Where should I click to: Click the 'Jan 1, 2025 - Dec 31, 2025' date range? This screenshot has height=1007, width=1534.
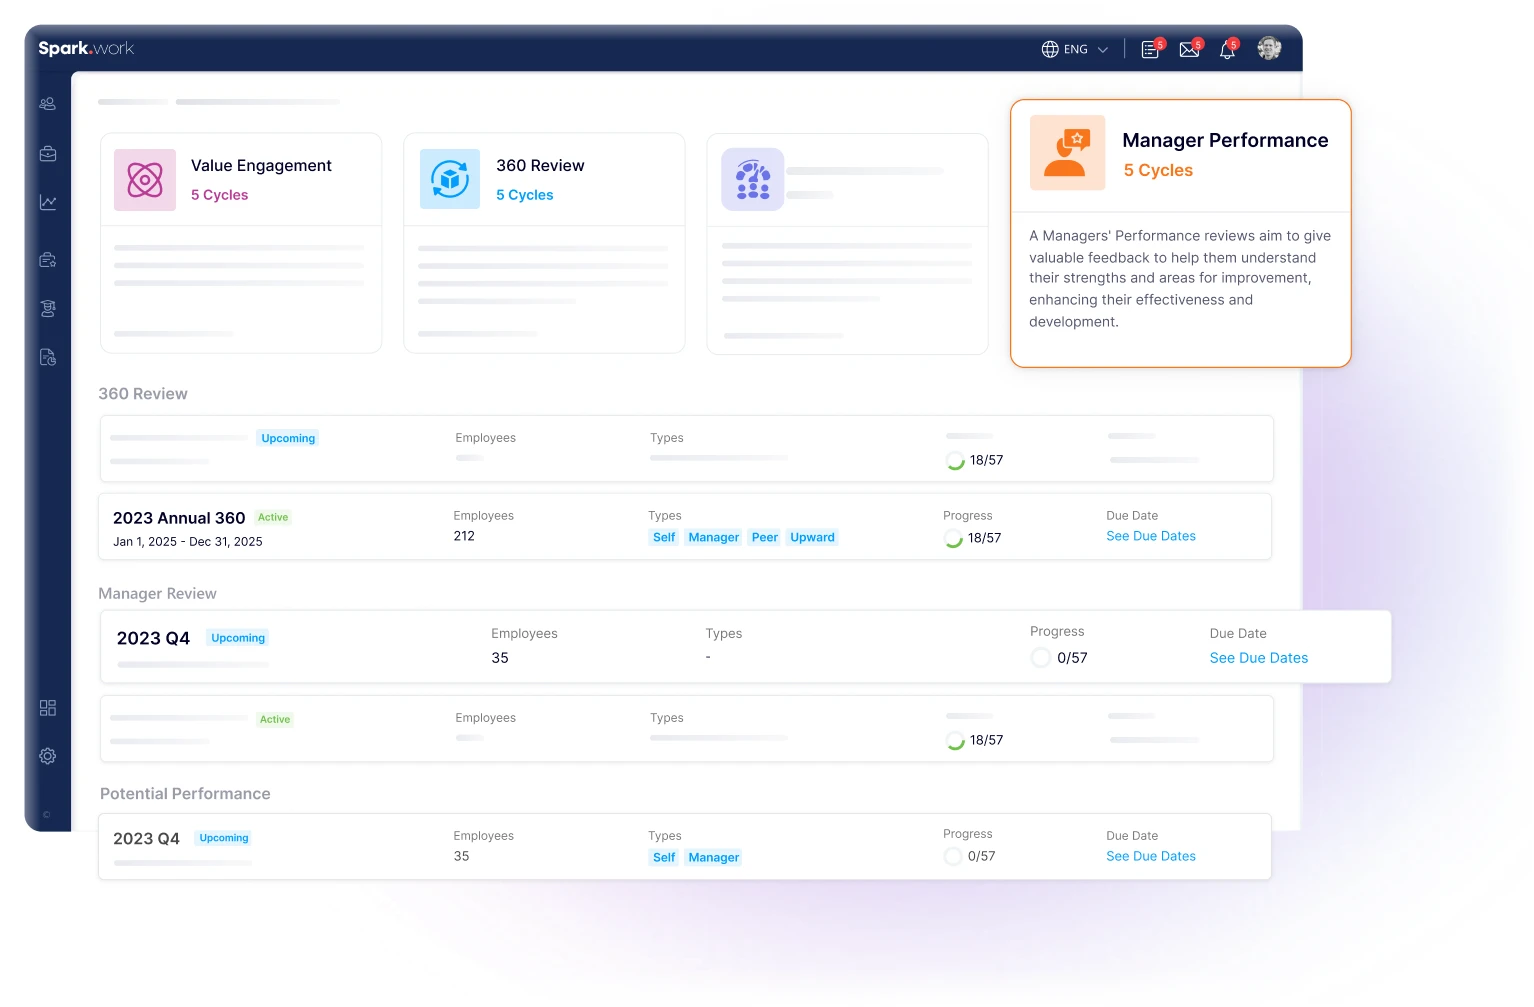point(188,542)
